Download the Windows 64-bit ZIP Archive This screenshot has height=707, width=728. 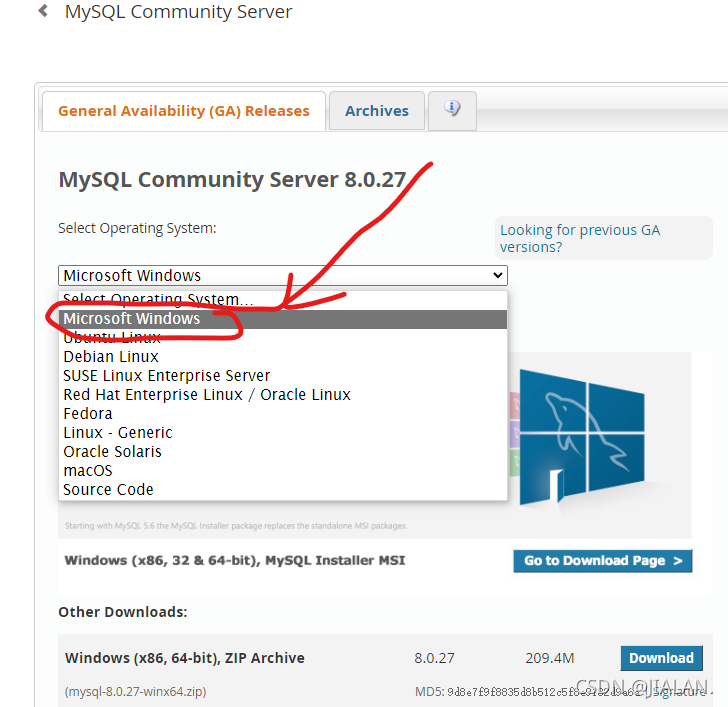661,658
